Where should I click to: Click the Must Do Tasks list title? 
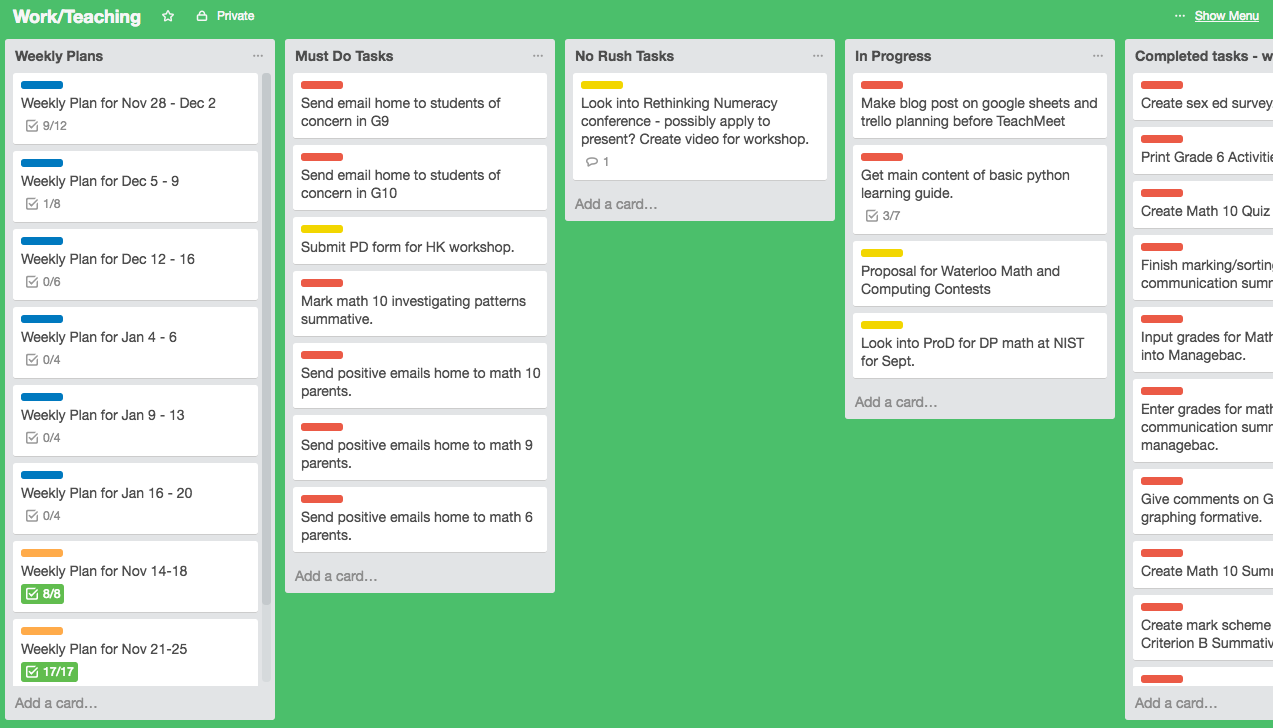click(x=344, y=56)
